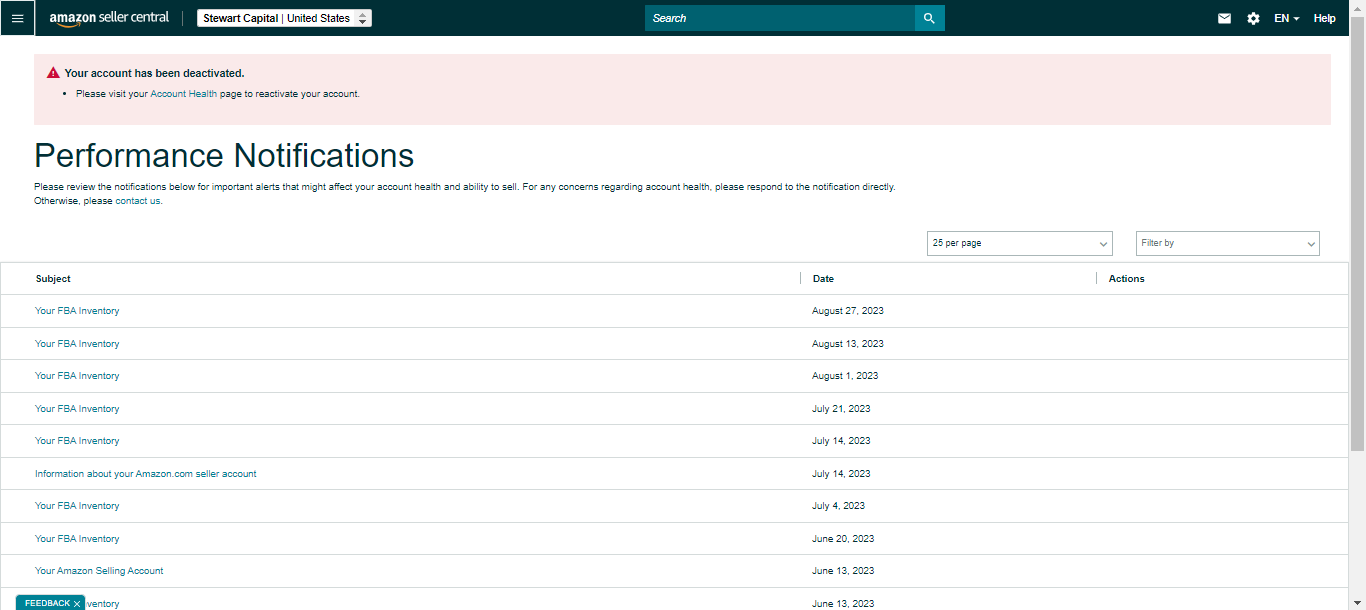This screenshot has width=1366, height=610.
Task: Open the June 20, 2023 FBA Inventory notification
Action: coord(77,539)
